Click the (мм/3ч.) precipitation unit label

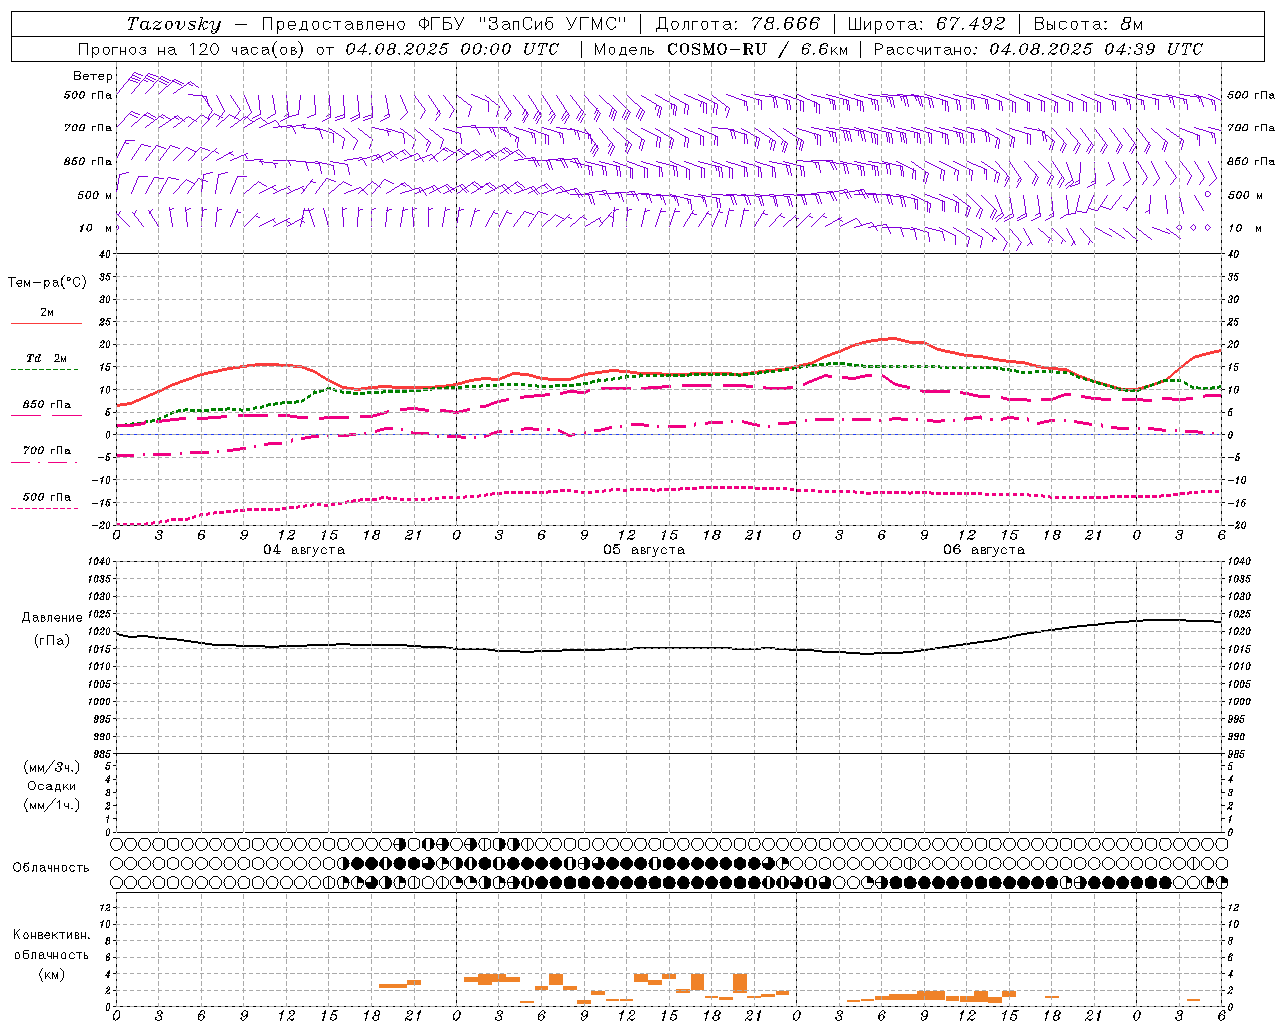click(52, 767)
